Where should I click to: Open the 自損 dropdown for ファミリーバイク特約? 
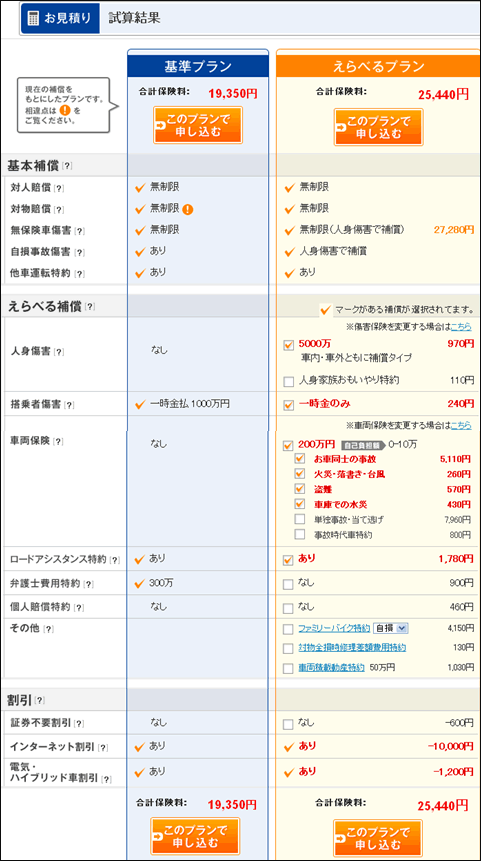391,628
